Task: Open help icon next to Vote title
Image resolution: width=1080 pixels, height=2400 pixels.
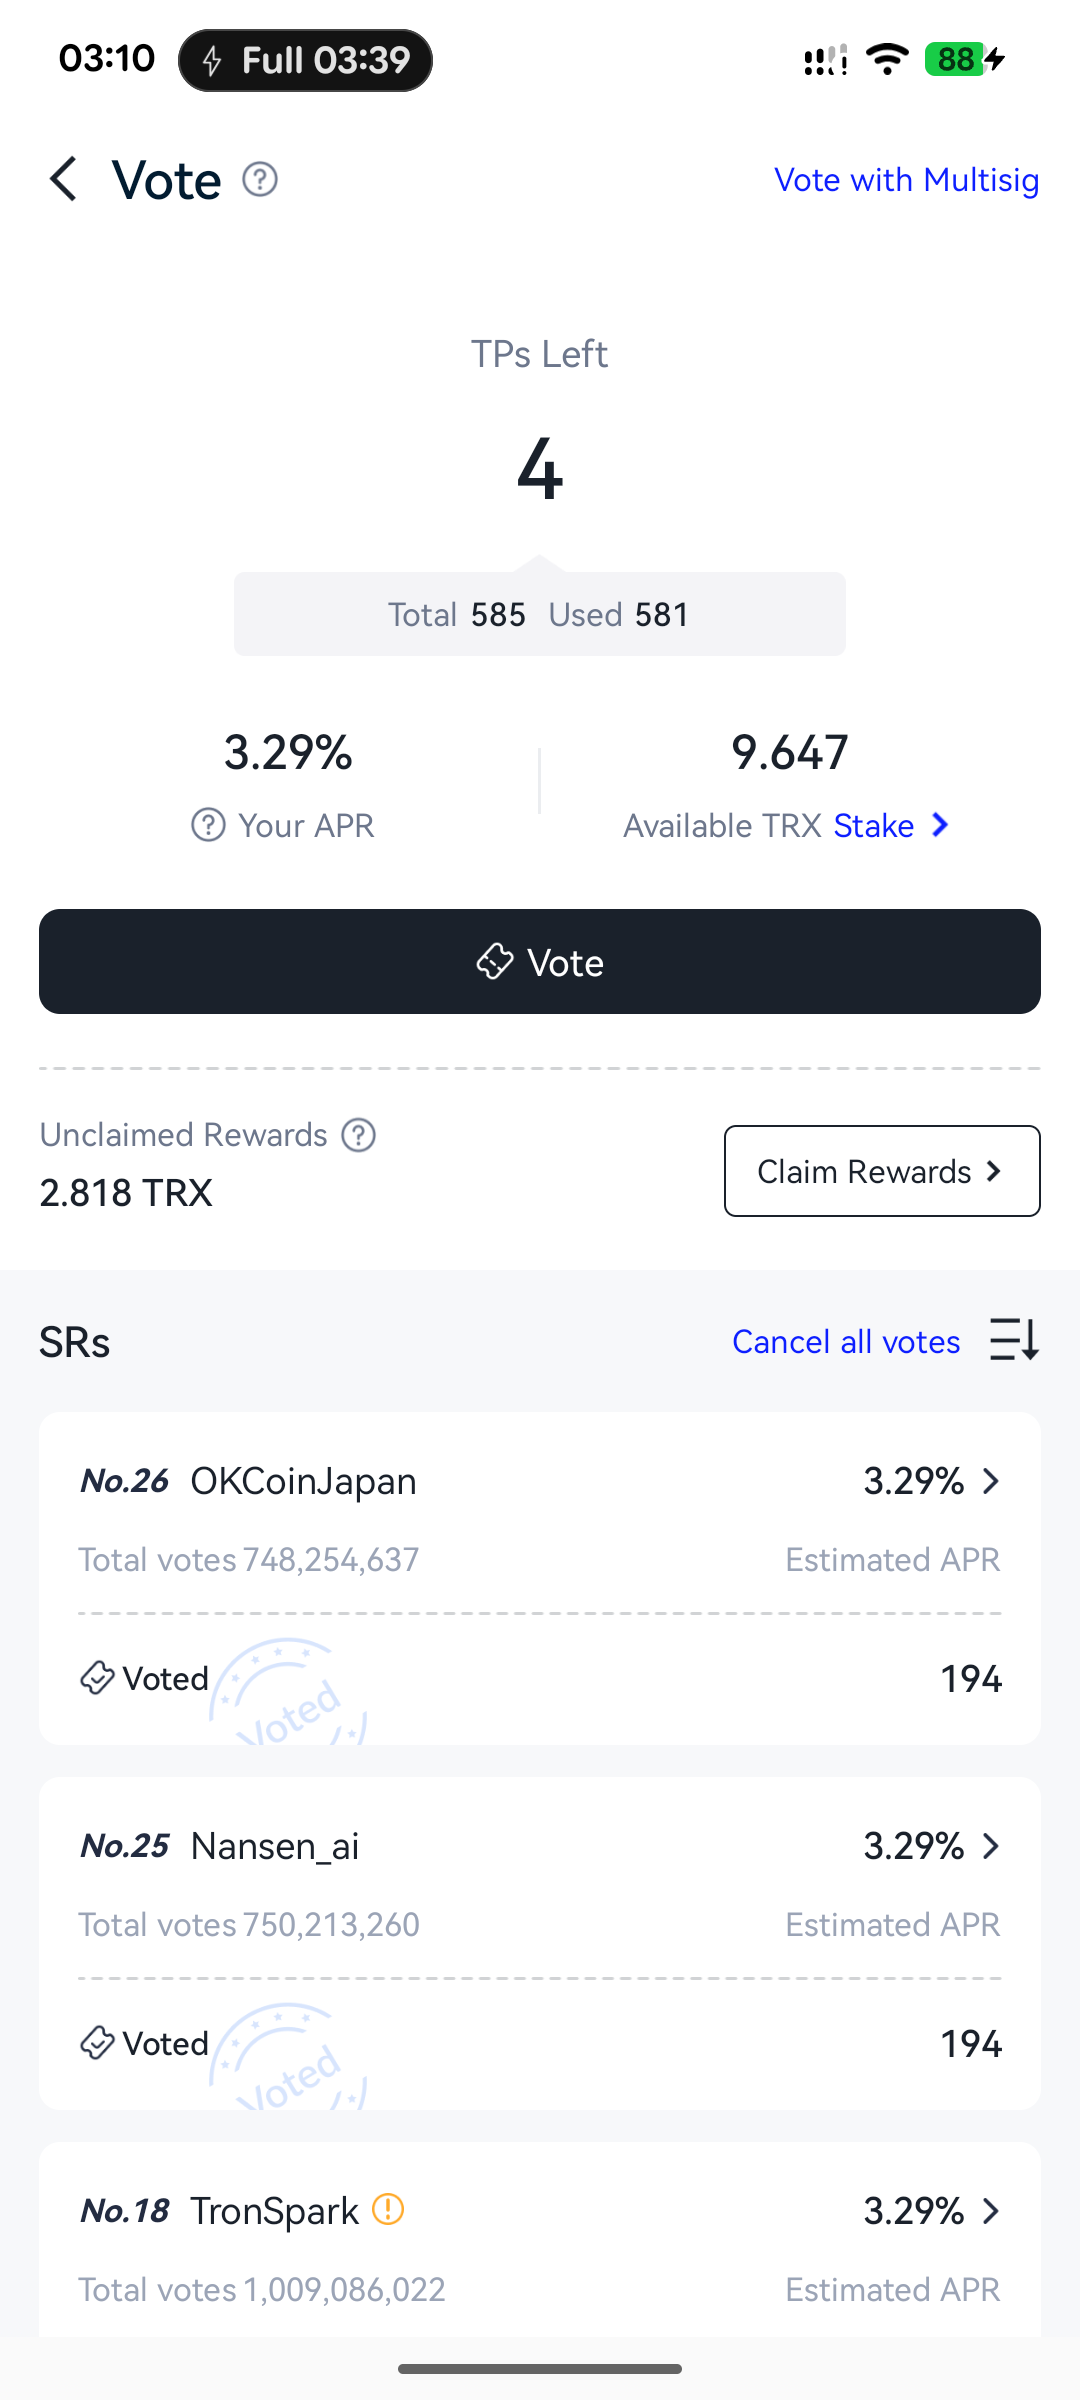Action: (x=260, y=180)
